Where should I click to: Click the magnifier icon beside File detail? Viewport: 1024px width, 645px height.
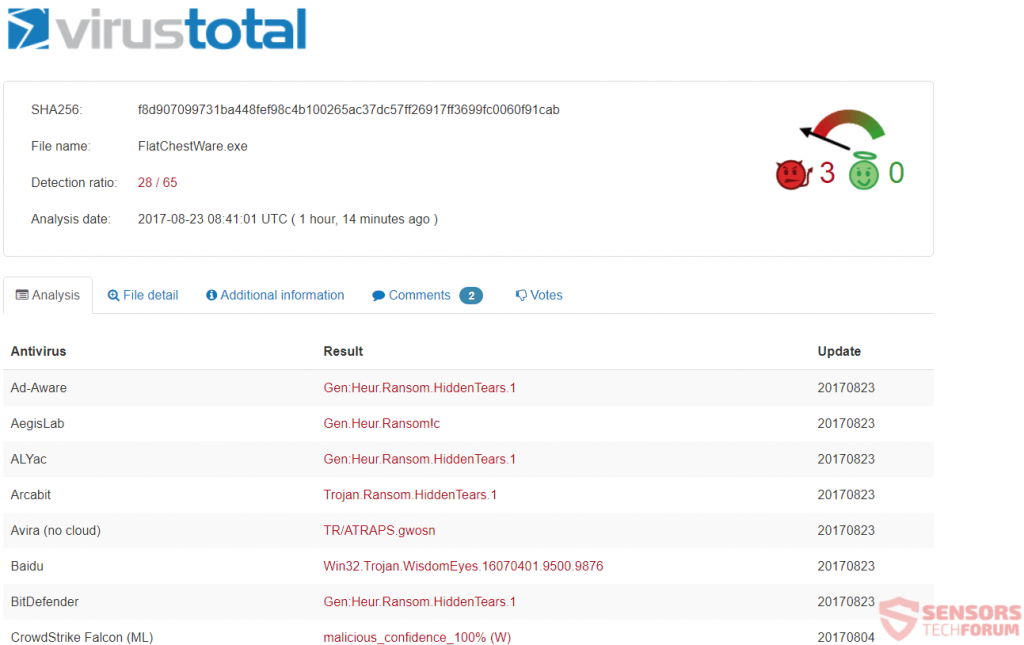(113, 296)
